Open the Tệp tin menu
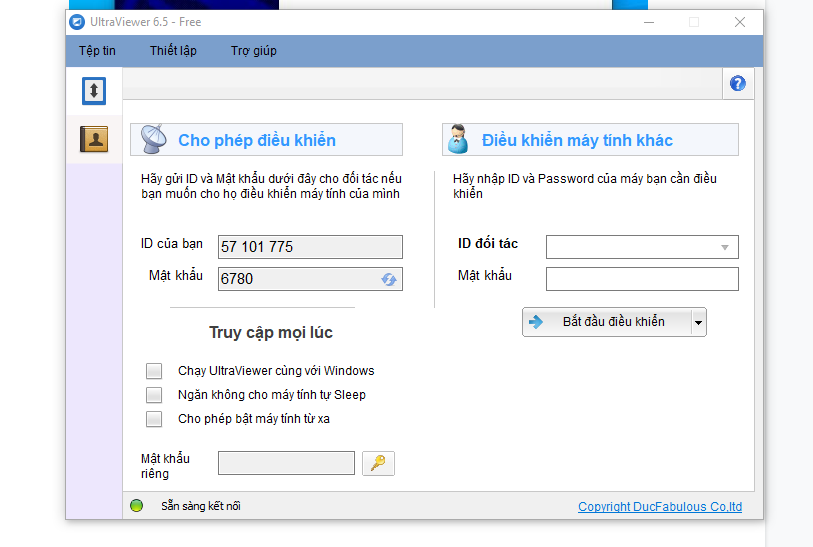 coord(97,51)
